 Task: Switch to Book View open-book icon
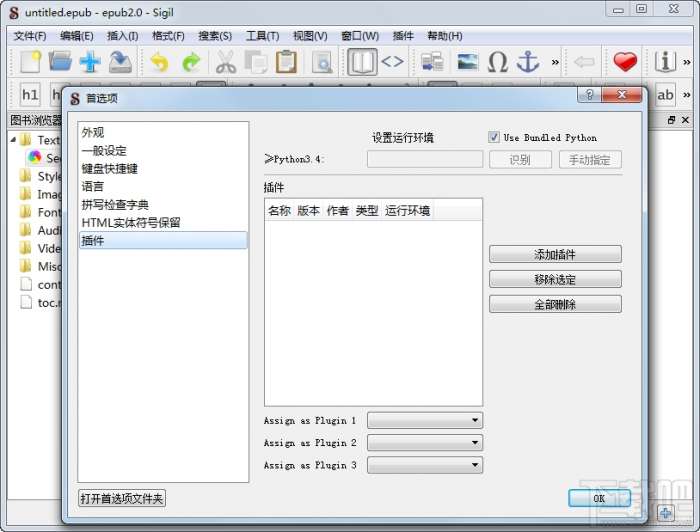point(362,62)
